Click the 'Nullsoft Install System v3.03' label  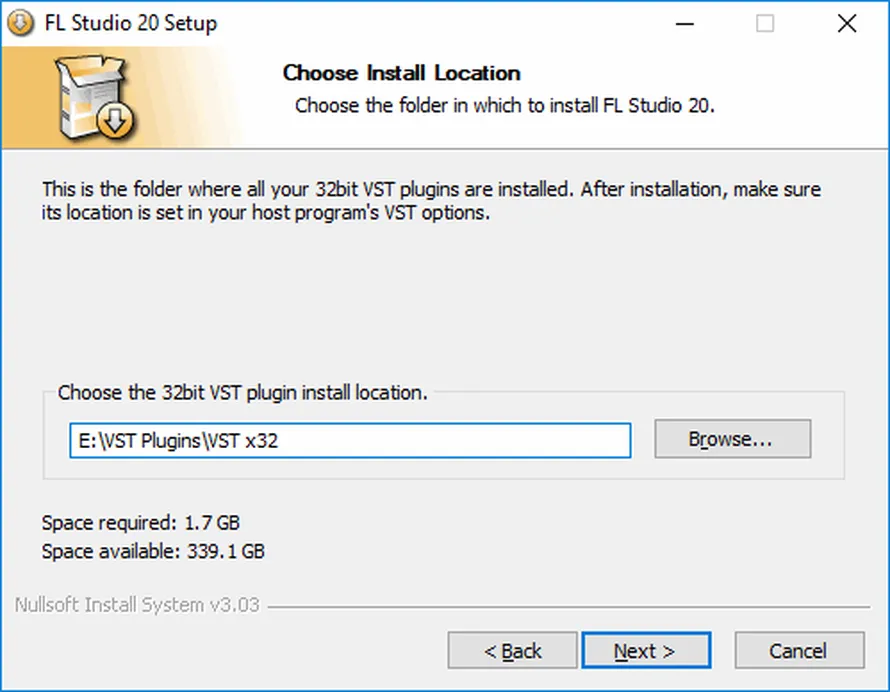pos(137,605)
